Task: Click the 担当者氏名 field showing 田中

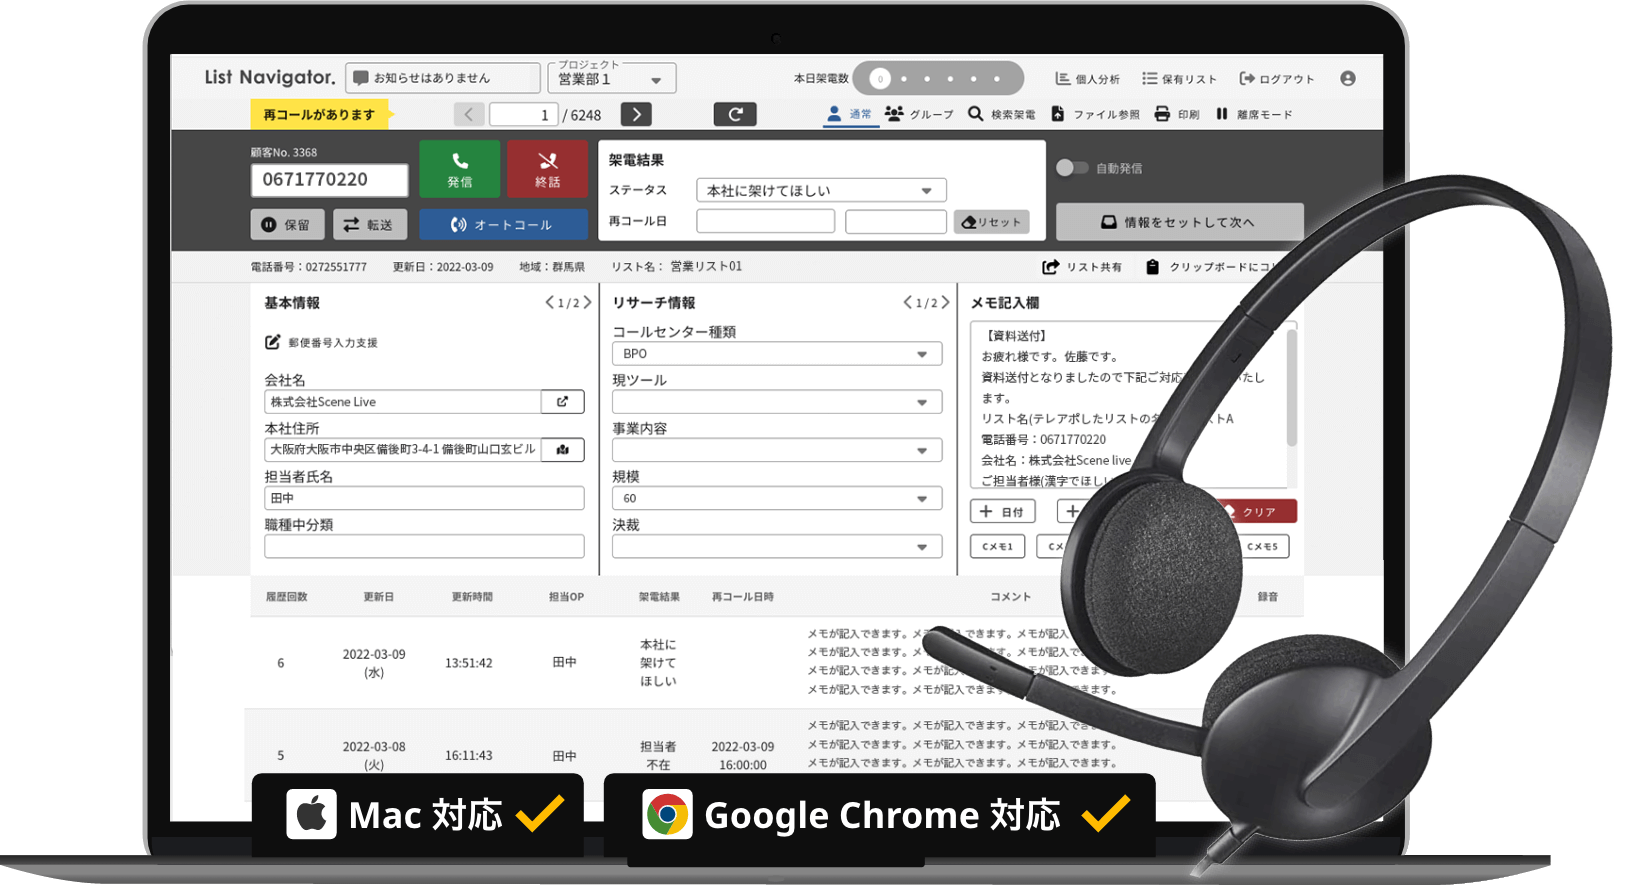Action: pyautogui.click(x=424, y=498)
